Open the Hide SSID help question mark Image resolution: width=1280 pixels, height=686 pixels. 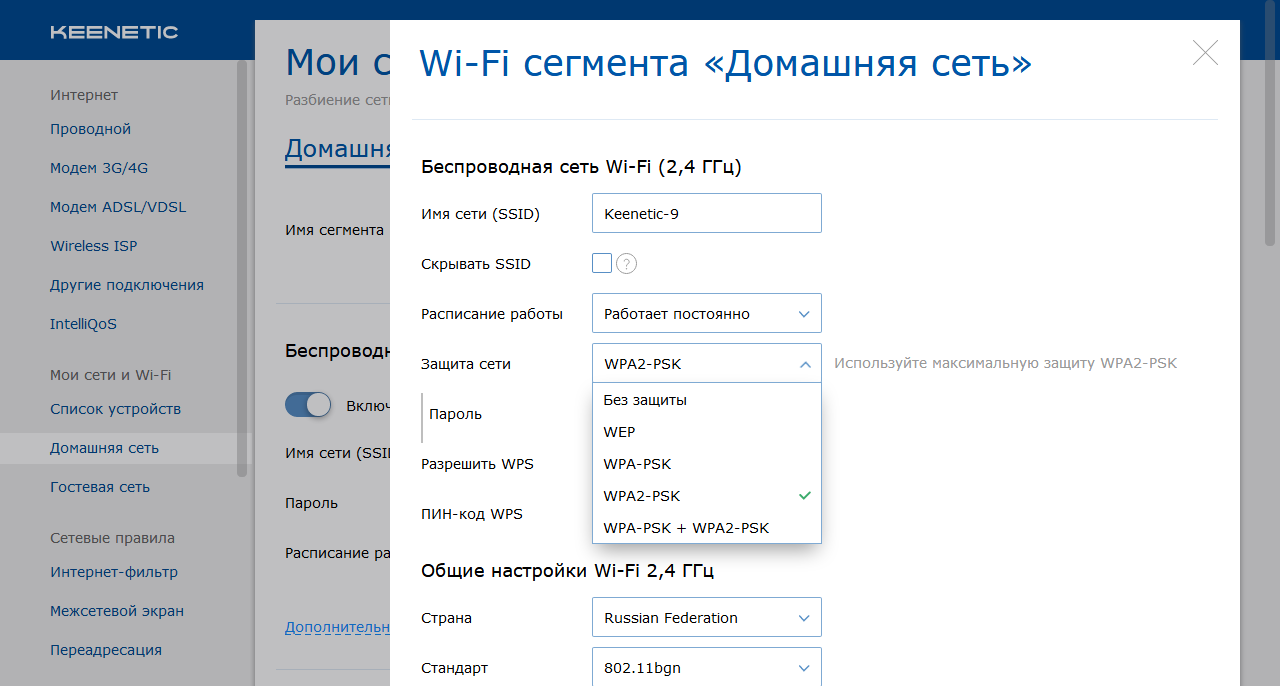click(626, 264)
